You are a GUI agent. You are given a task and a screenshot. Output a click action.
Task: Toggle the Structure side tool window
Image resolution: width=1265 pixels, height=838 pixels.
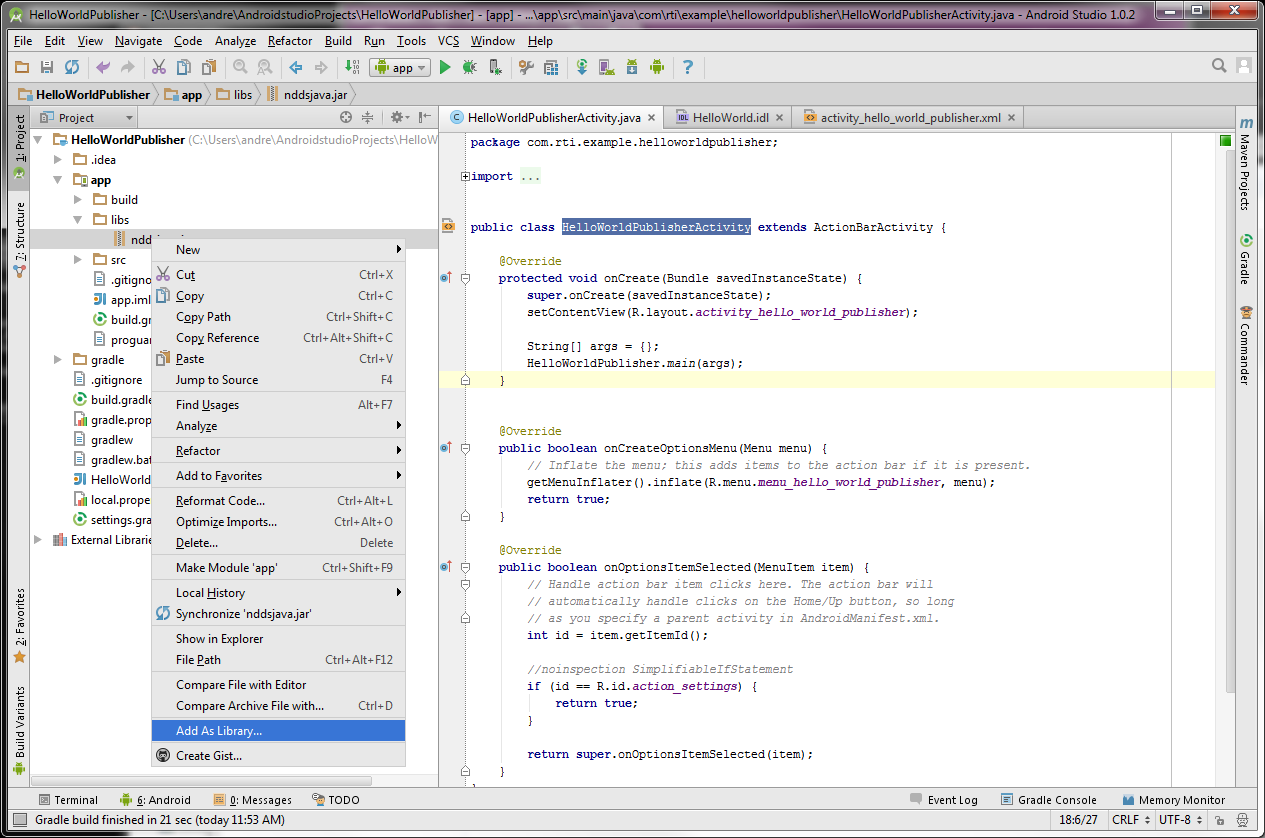pos(19,240)
